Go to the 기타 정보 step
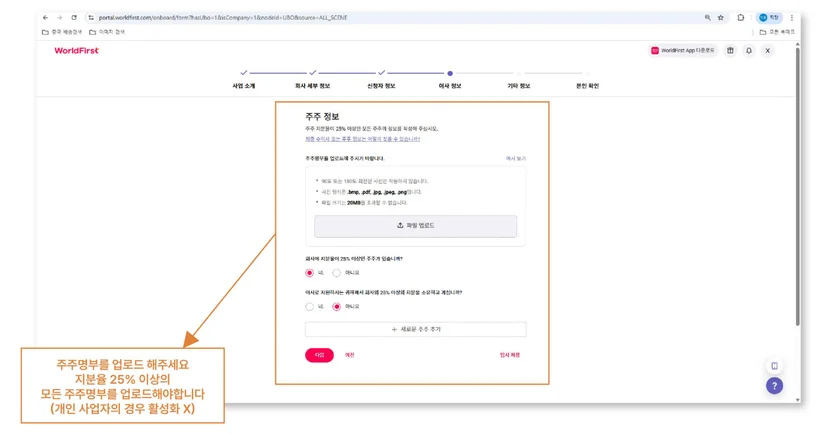 tap(519, 86)
